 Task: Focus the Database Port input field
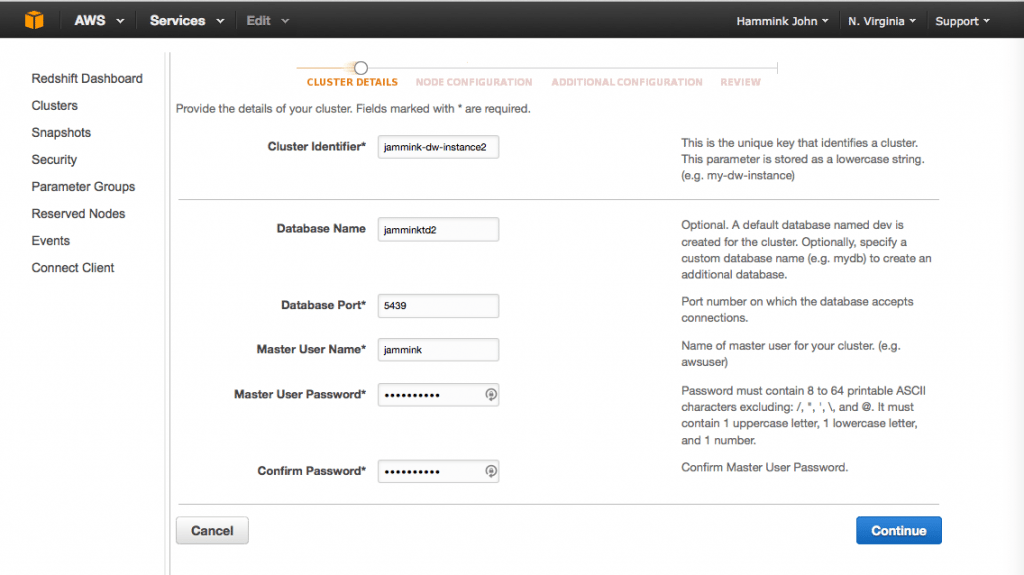tap(438, 306)
